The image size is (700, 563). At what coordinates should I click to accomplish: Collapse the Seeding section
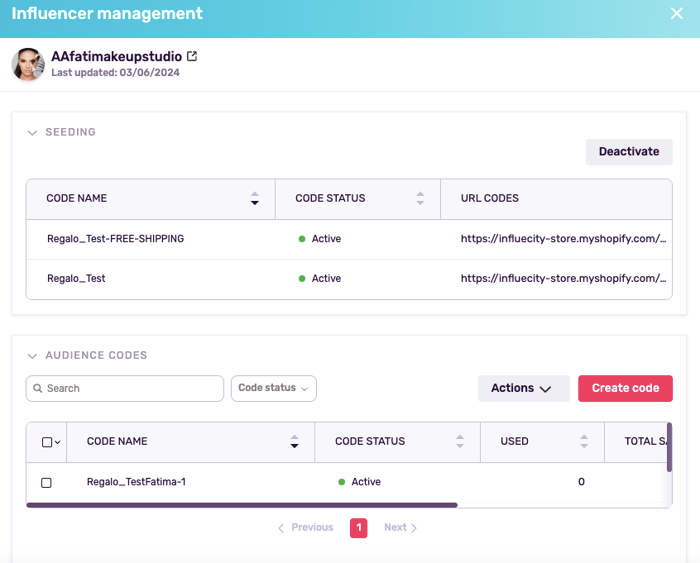[32, 132]
